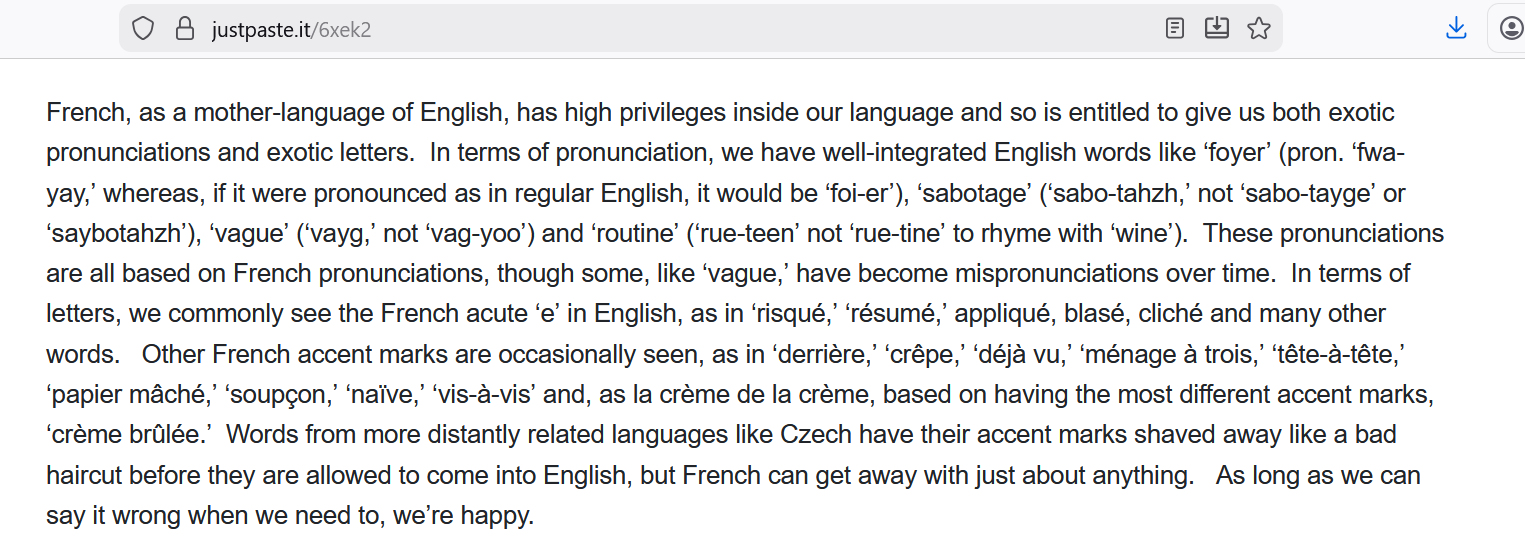Click the install/save page icon in address bar
The height and width of the screenshot is (545, 1525).
pos(1216,28)
